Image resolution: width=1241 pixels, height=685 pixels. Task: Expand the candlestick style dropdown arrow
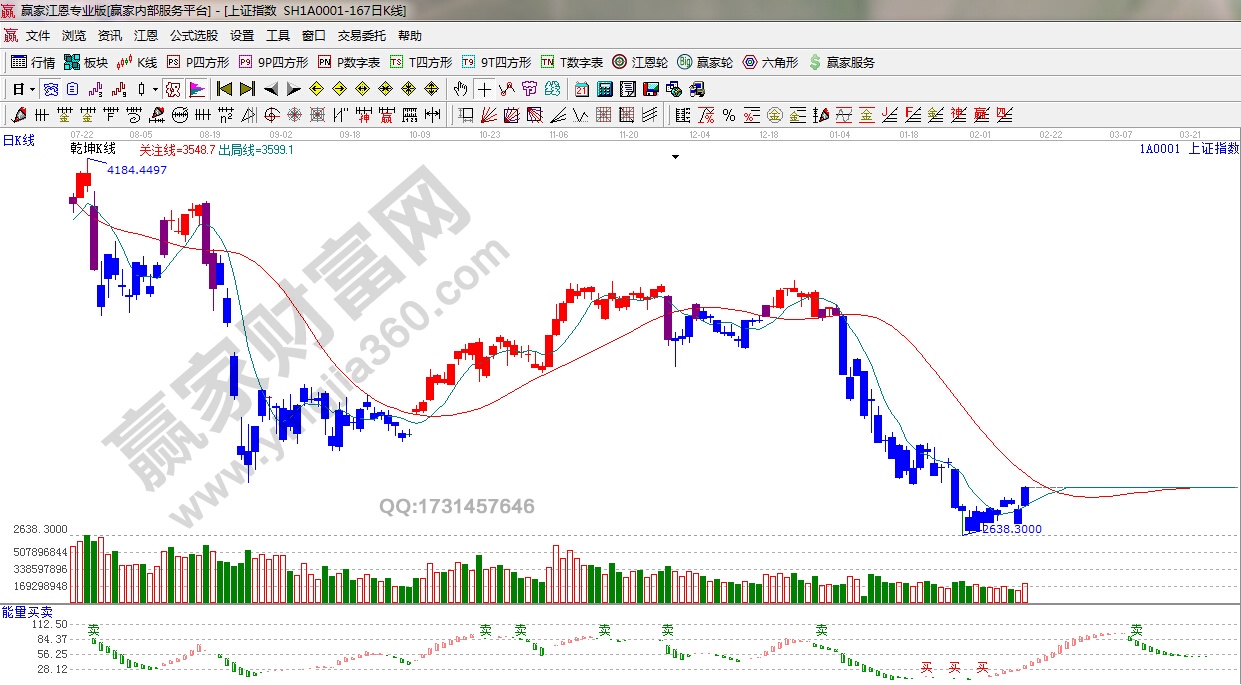pos(155,88)
